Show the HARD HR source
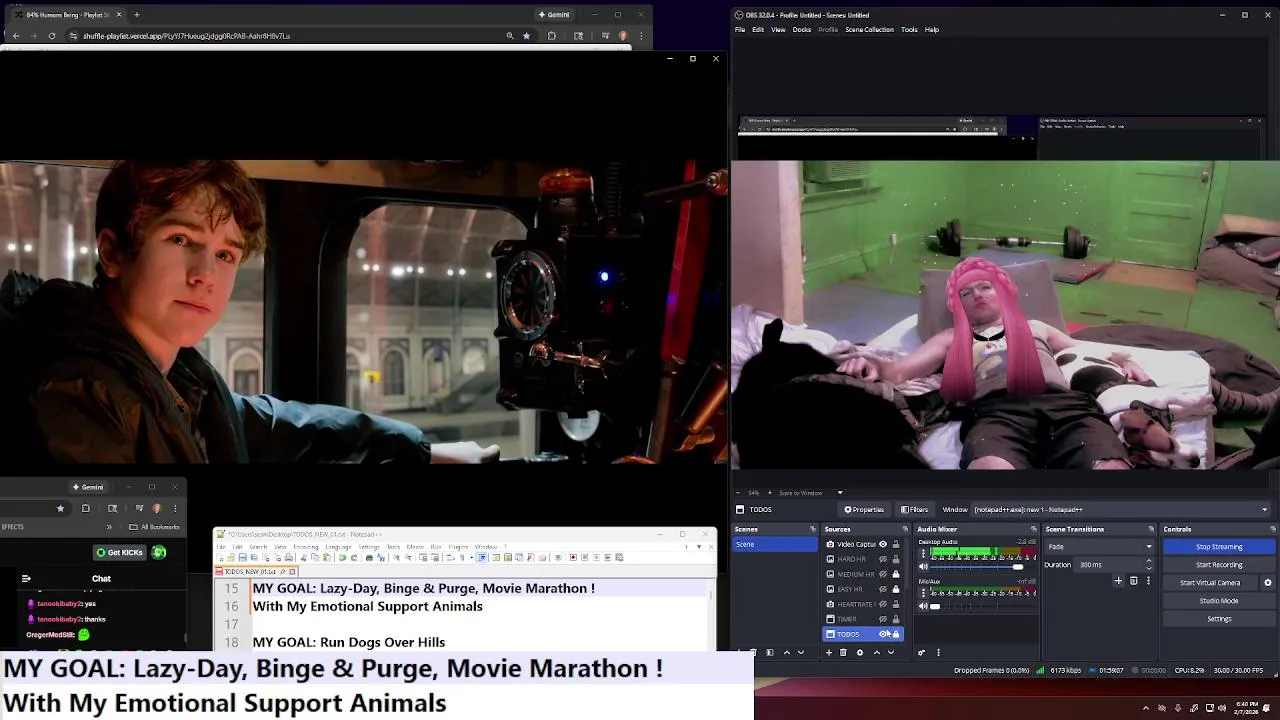Viewport: 1280px width, 720px height. click(883, 559)
